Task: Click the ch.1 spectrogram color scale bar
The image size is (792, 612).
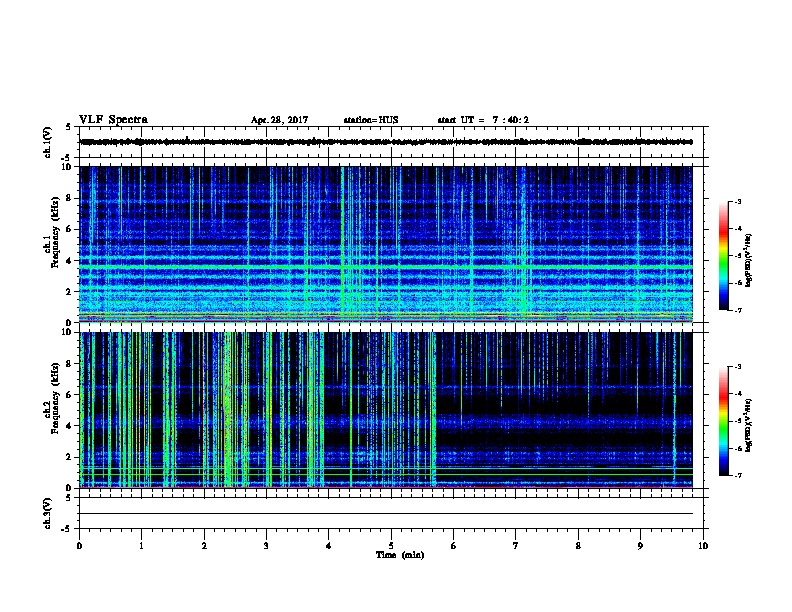Action: [x=723, y=256]
